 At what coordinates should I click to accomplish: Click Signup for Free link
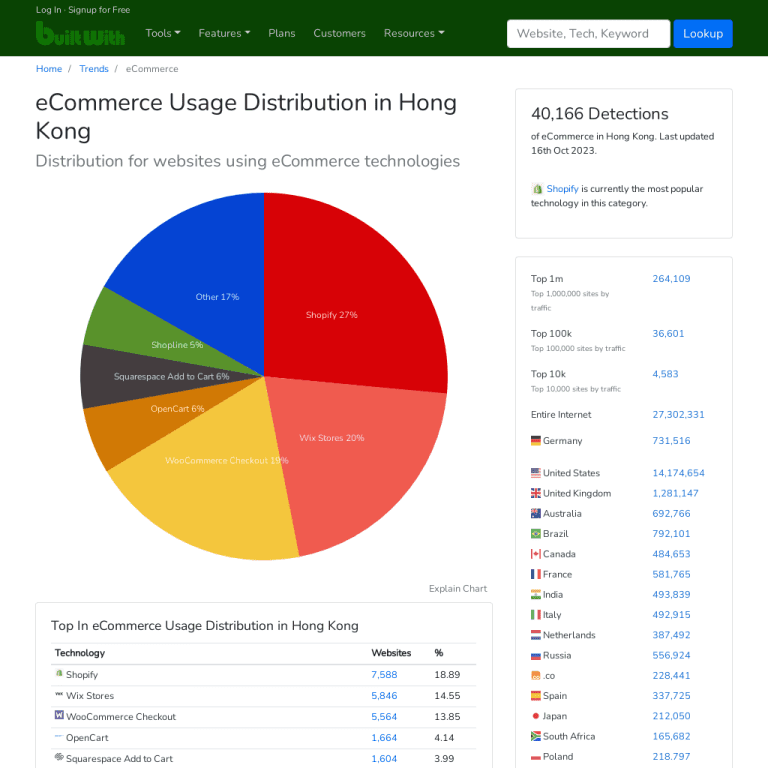pos(99,10)
